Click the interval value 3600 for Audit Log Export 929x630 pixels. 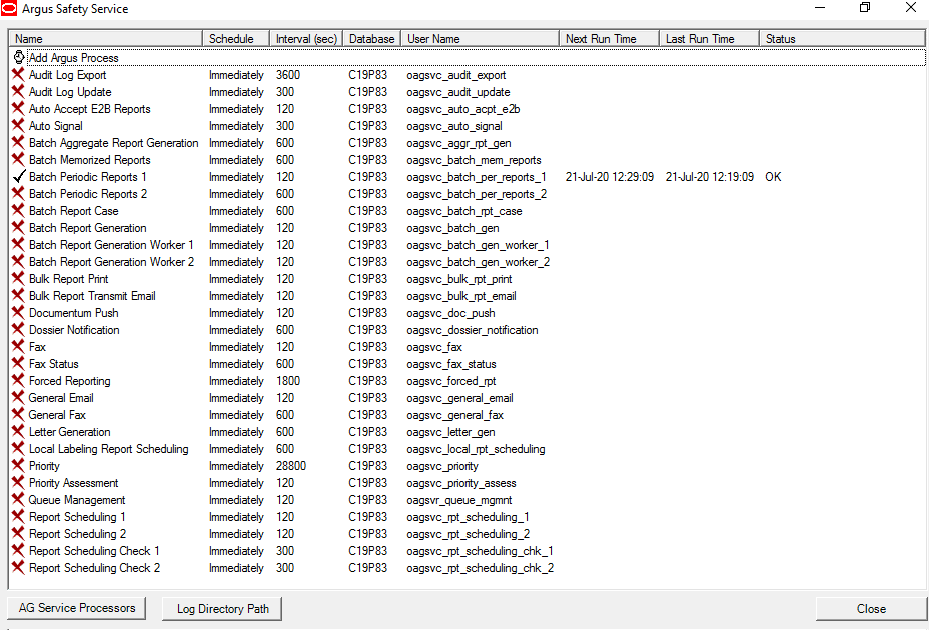coord(288,75)
